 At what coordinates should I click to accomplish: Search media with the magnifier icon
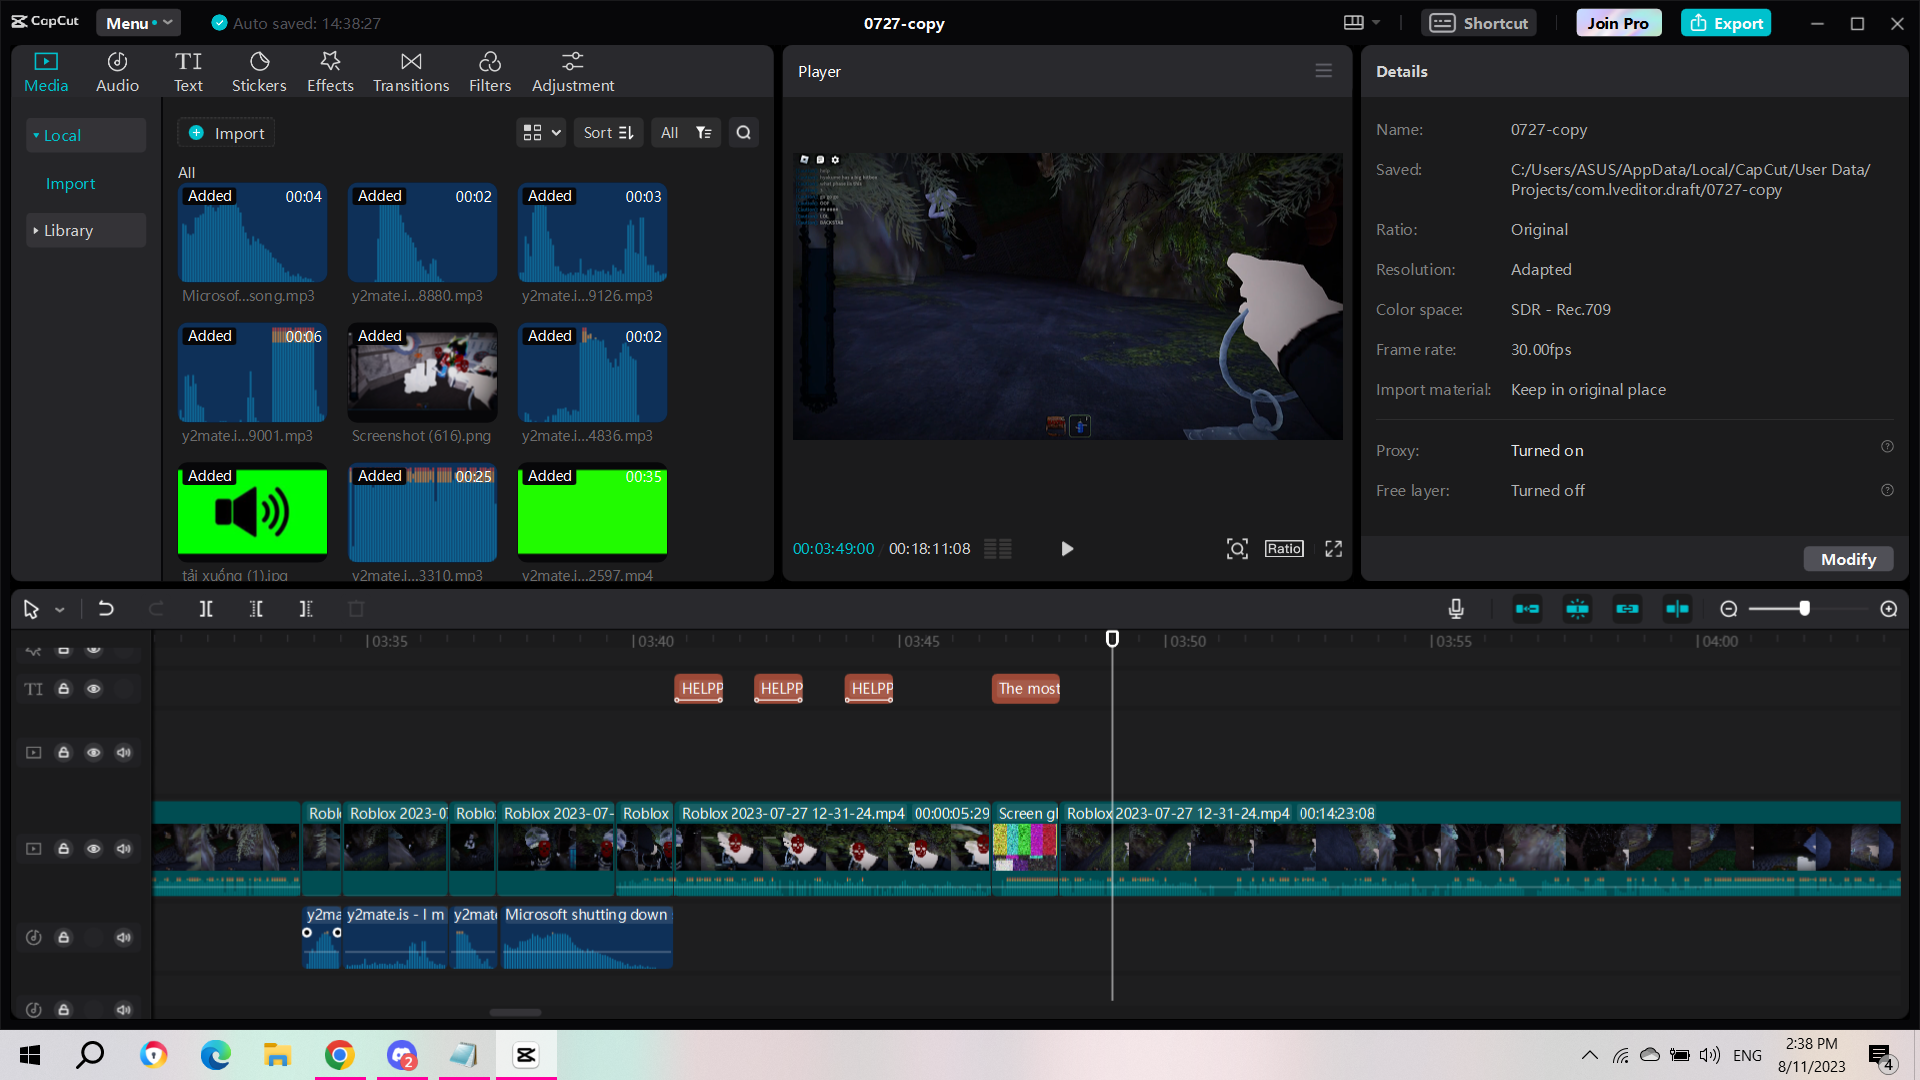tap(743, 133)
